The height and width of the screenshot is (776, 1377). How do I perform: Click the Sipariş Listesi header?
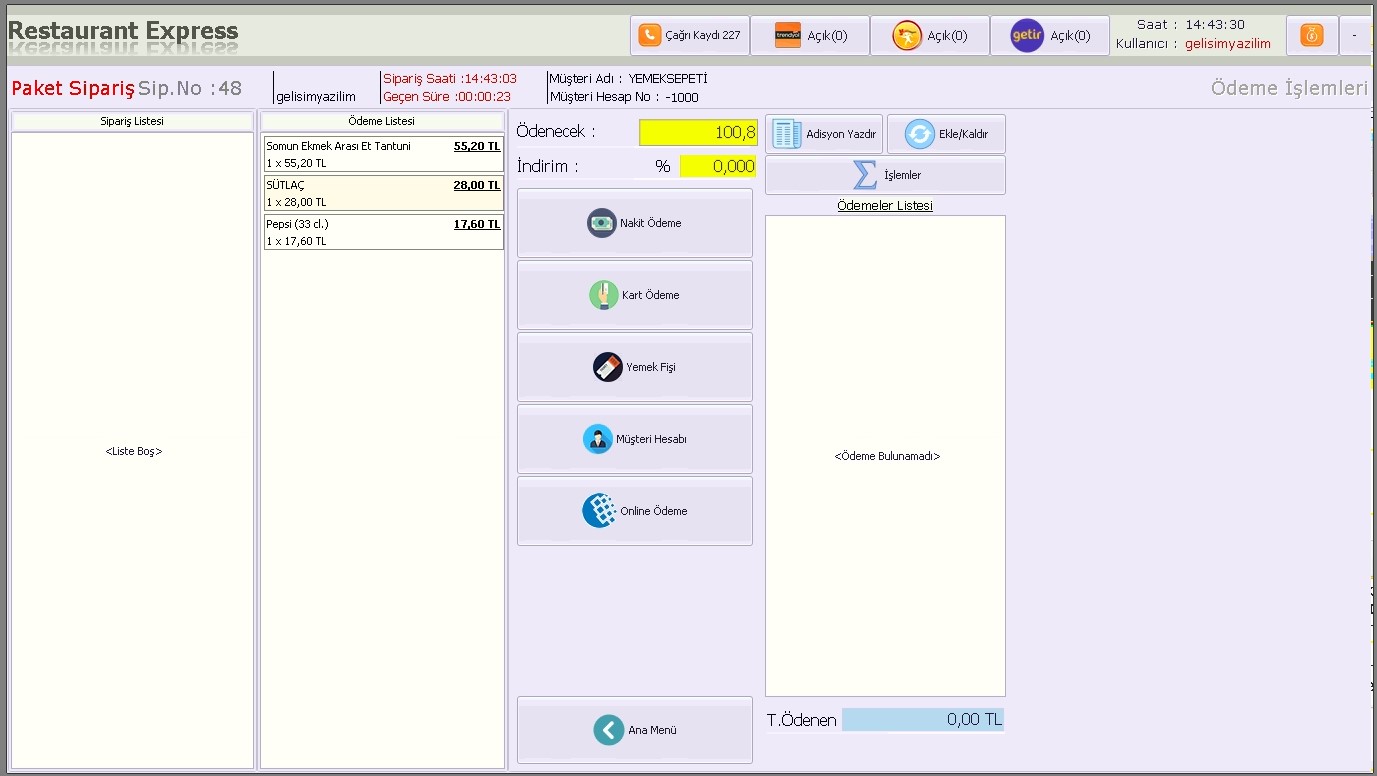point(133,121)
